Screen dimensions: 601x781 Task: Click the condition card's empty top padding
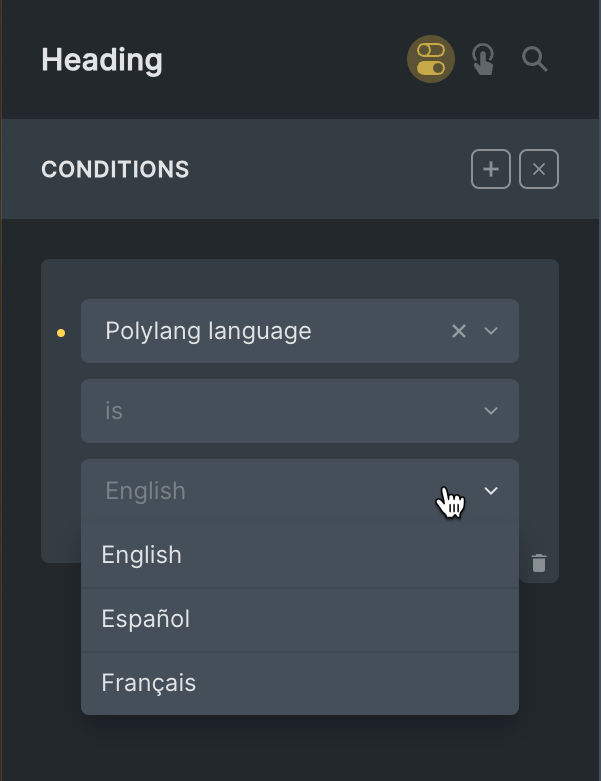pyautogui.click(x=300, y=278)
